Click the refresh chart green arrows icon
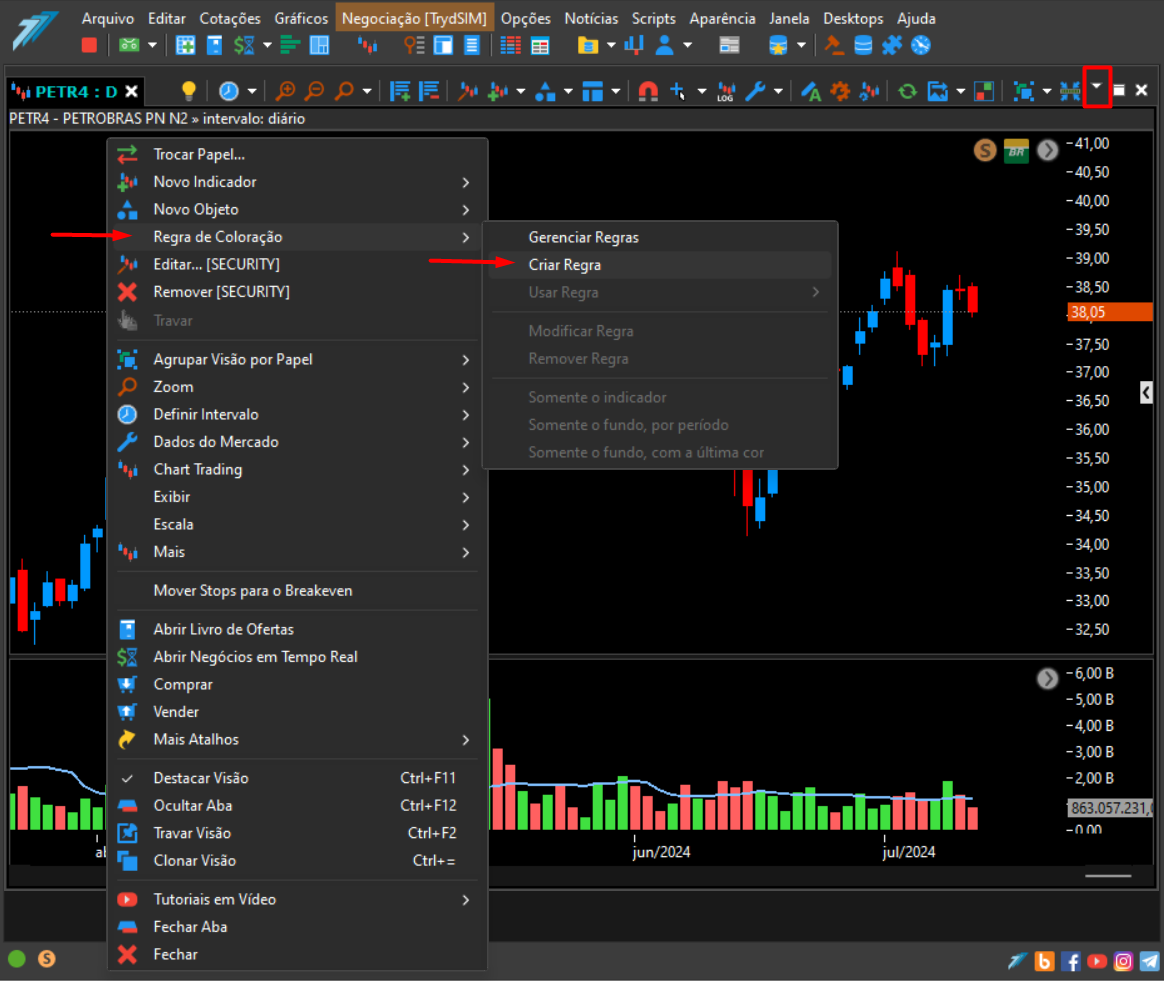Screen dimensions: 1164x981 (907, 91)
